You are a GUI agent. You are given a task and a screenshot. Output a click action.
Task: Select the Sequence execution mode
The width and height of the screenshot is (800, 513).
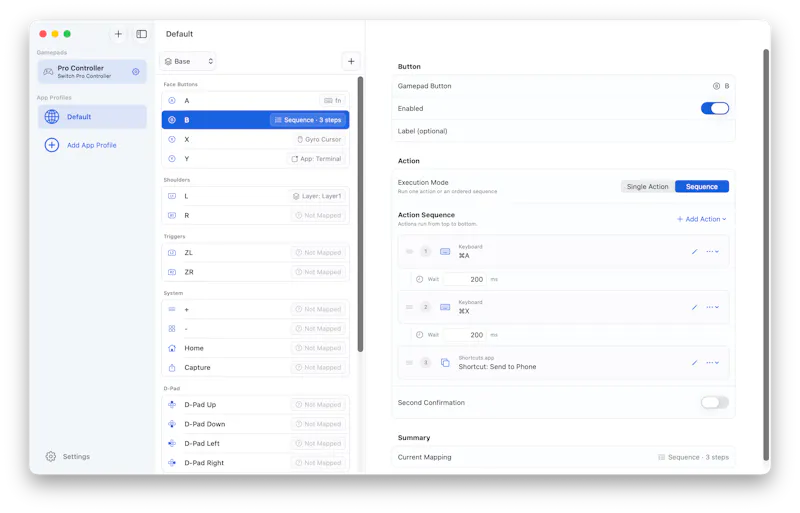702,187
